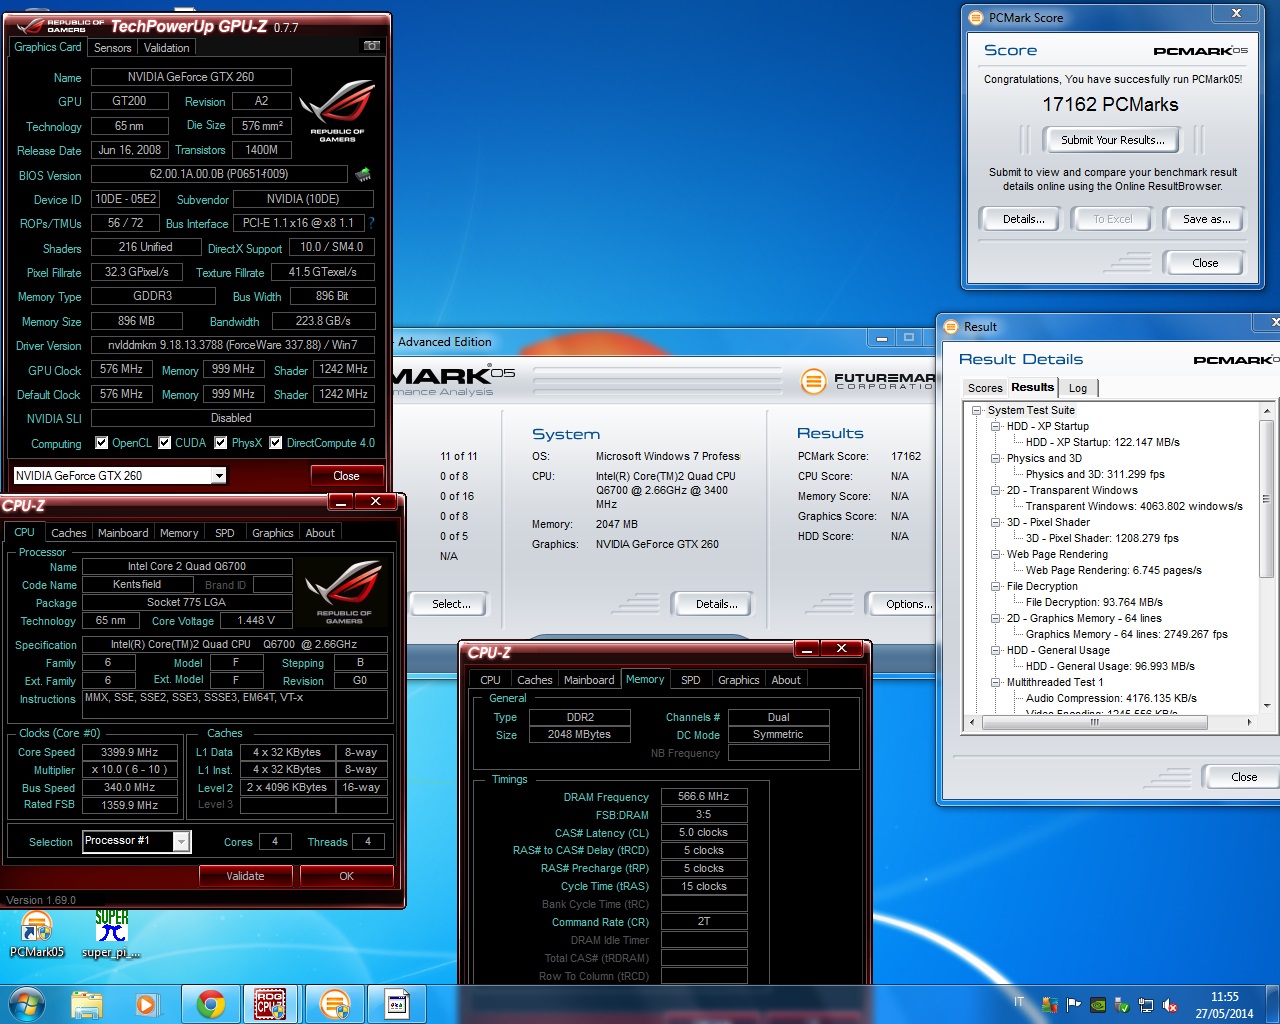
Task: Click the Result window title icon
Action: pos(951,326)
